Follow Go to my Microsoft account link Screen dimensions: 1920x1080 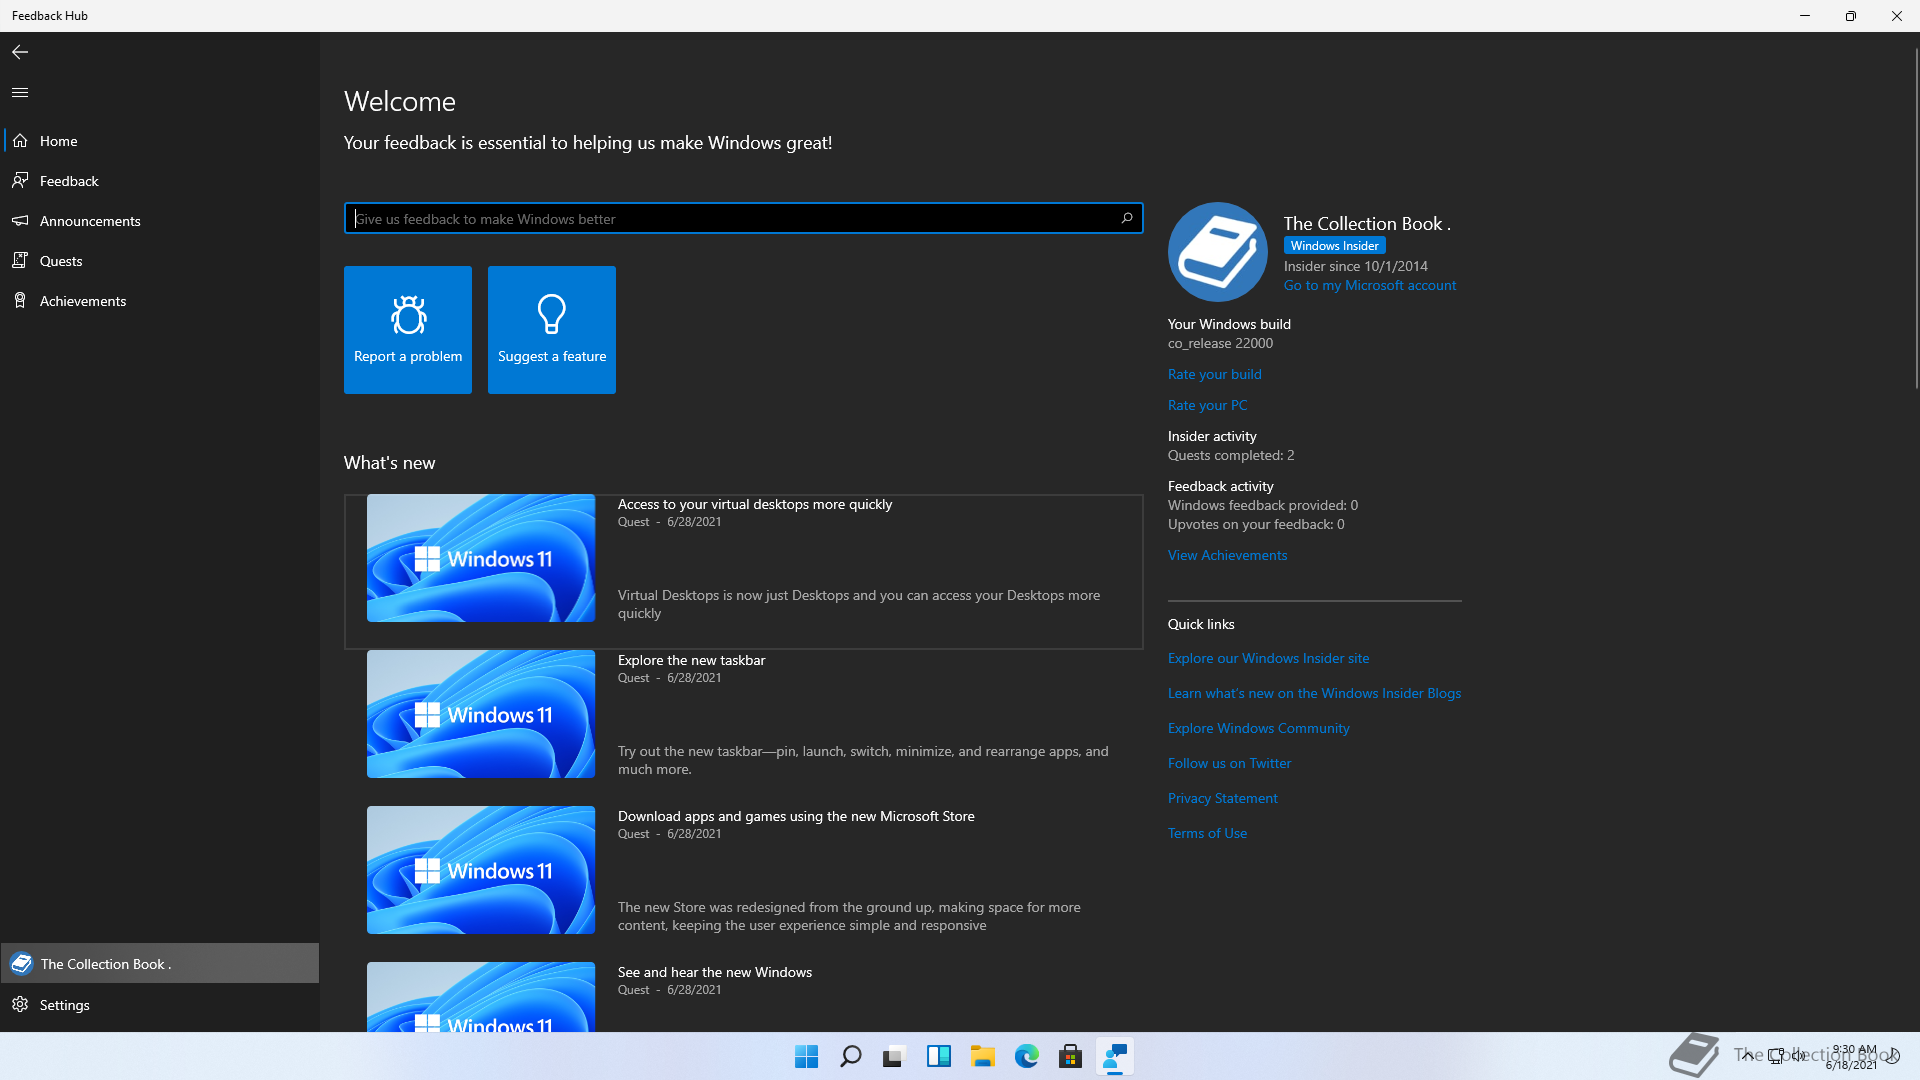(x=1370, y=285)
